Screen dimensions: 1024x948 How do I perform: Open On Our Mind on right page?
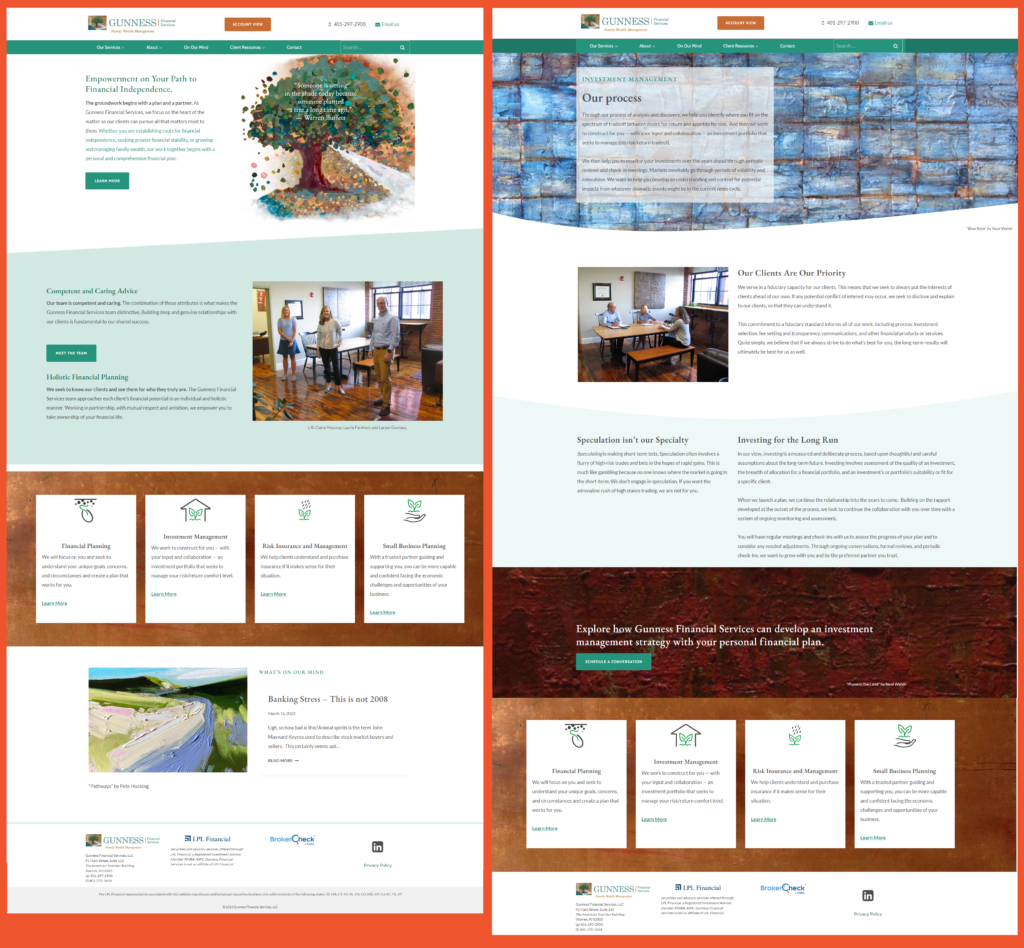(689, 46)
